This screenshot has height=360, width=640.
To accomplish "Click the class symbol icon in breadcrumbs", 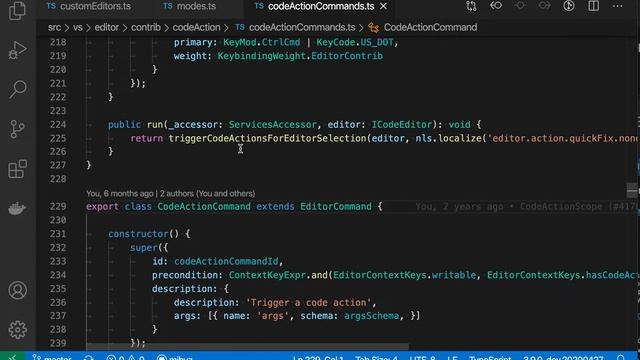I will pyautogui.click(x=373, y=27).
